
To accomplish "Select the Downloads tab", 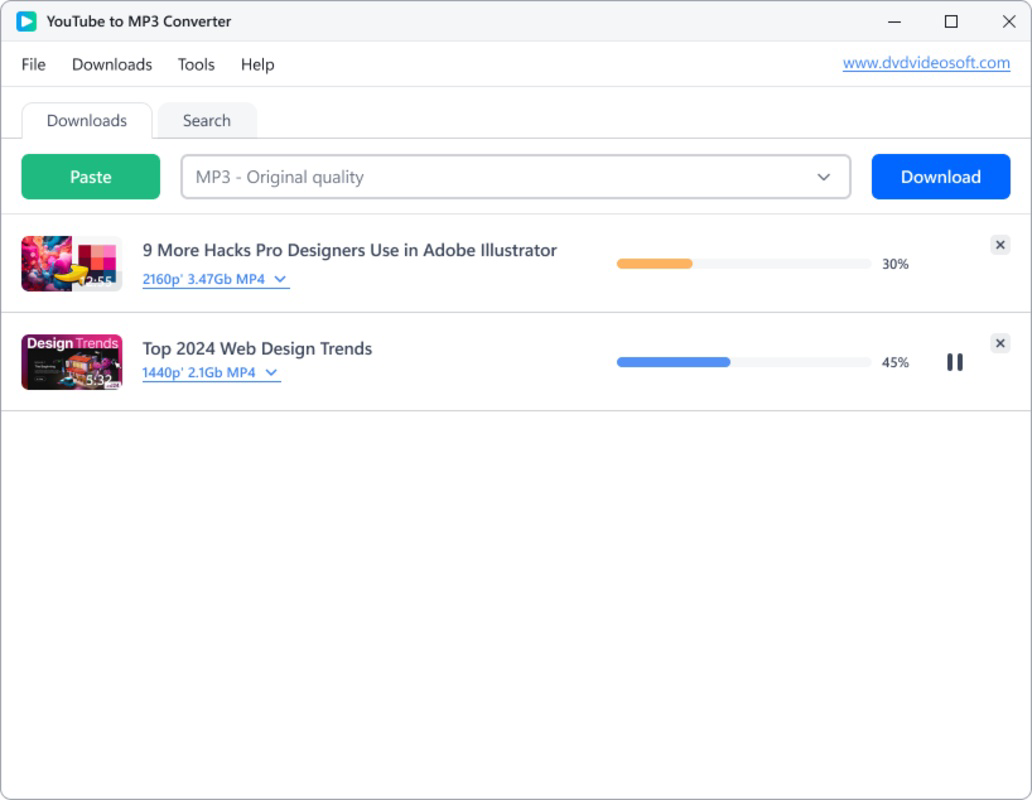I will pyautogui.click(x=87, y=120).
